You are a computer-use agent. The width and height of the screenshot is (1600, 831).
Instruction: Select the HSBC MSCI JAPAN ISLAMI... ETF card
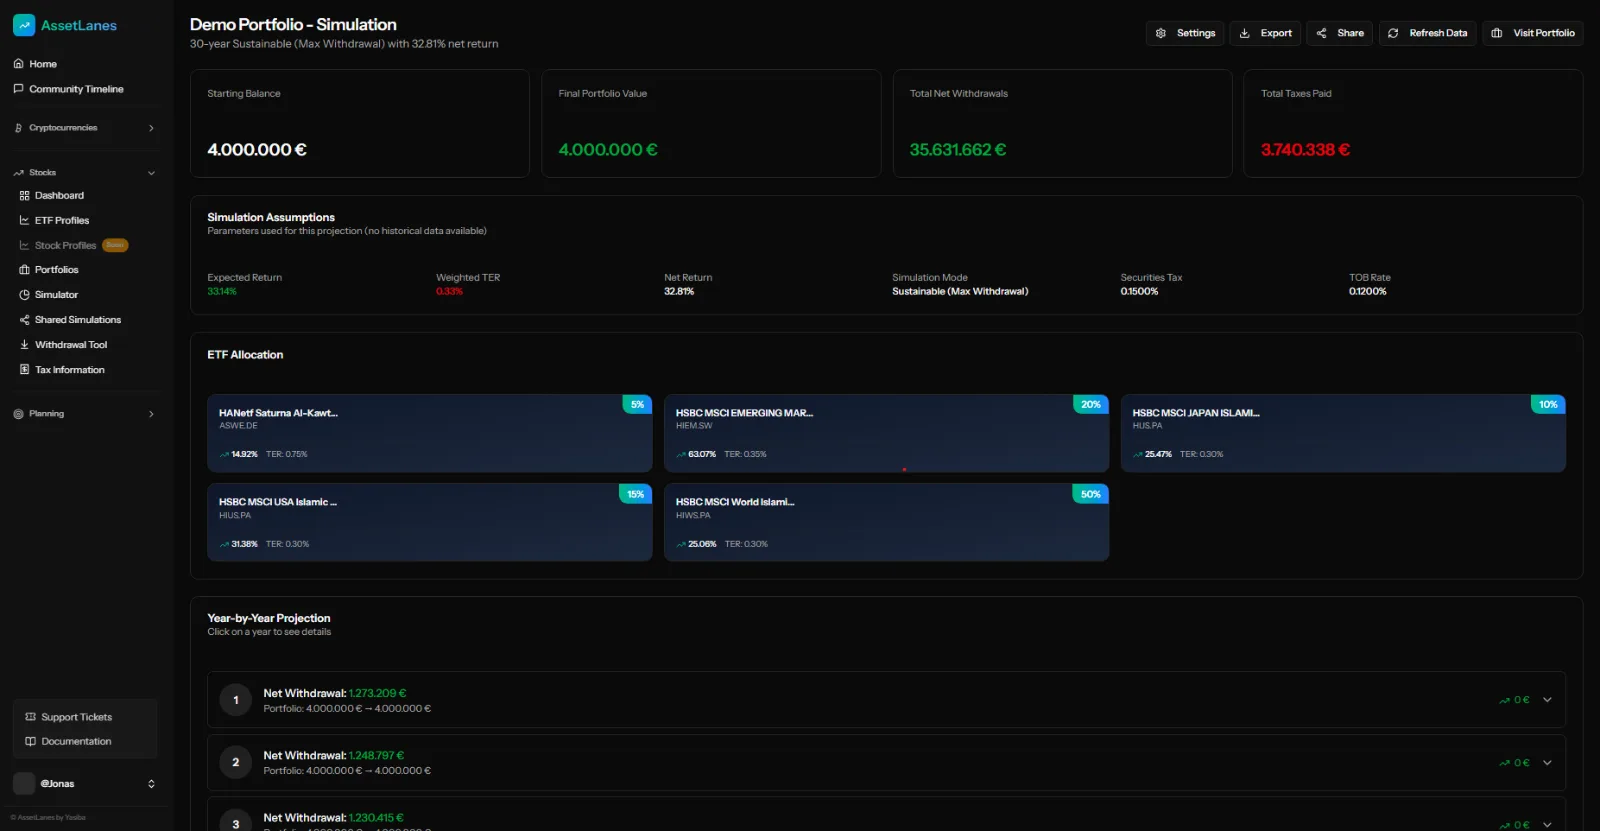coord(1343,433)
